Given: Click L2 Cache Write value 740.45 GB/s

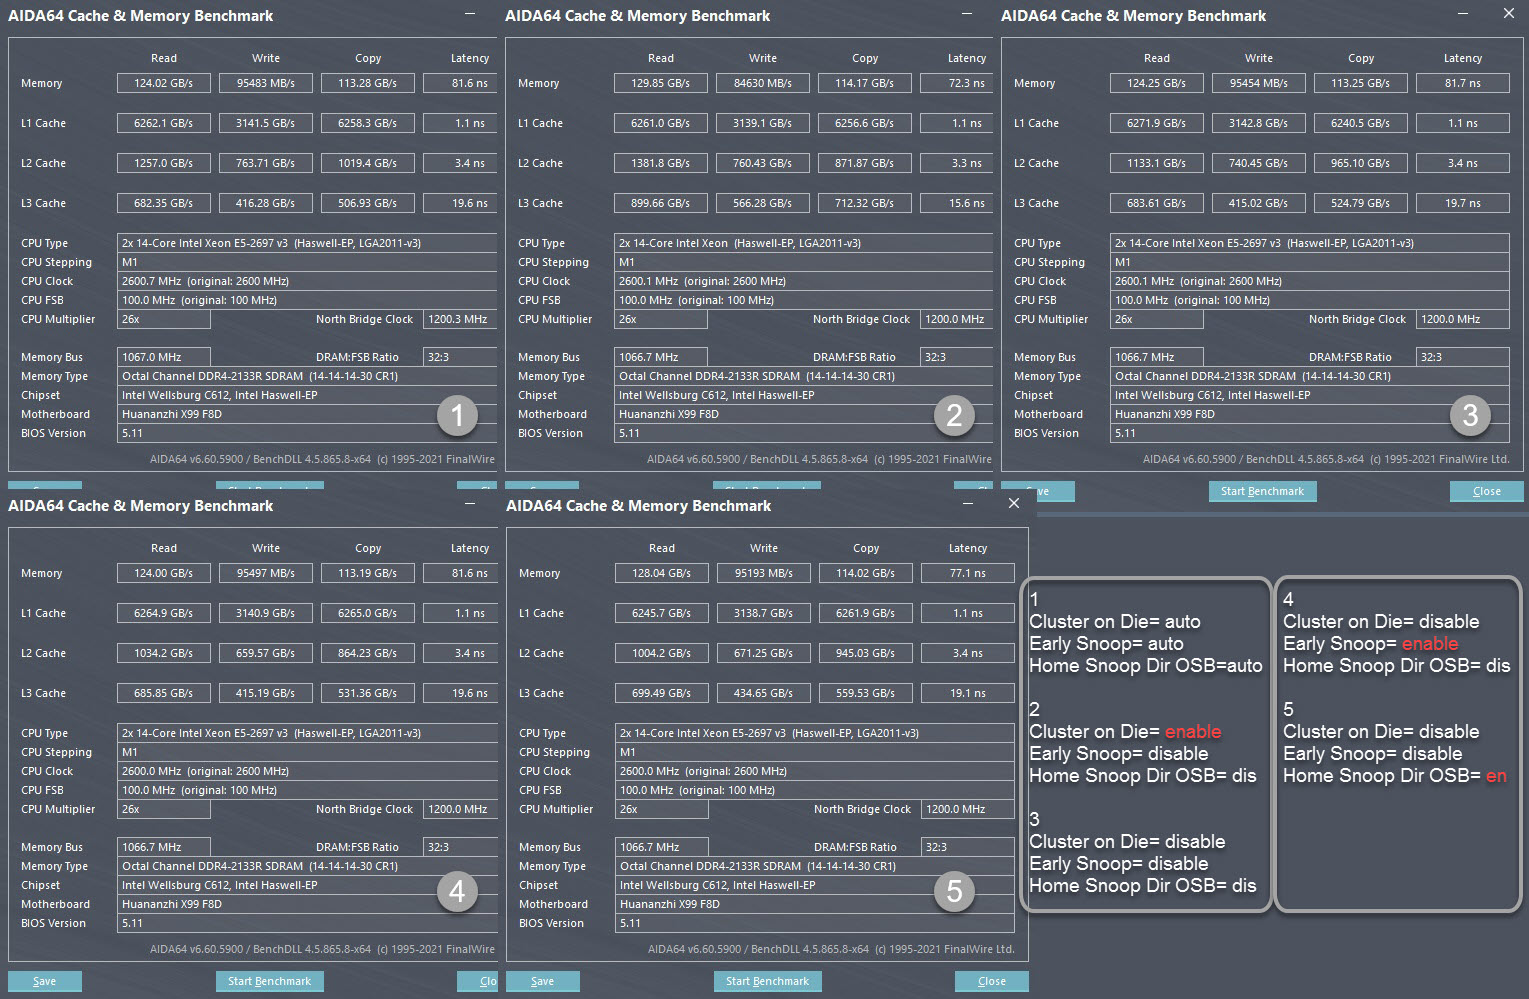Looking at the screenshot, I should pos(1259,163).
